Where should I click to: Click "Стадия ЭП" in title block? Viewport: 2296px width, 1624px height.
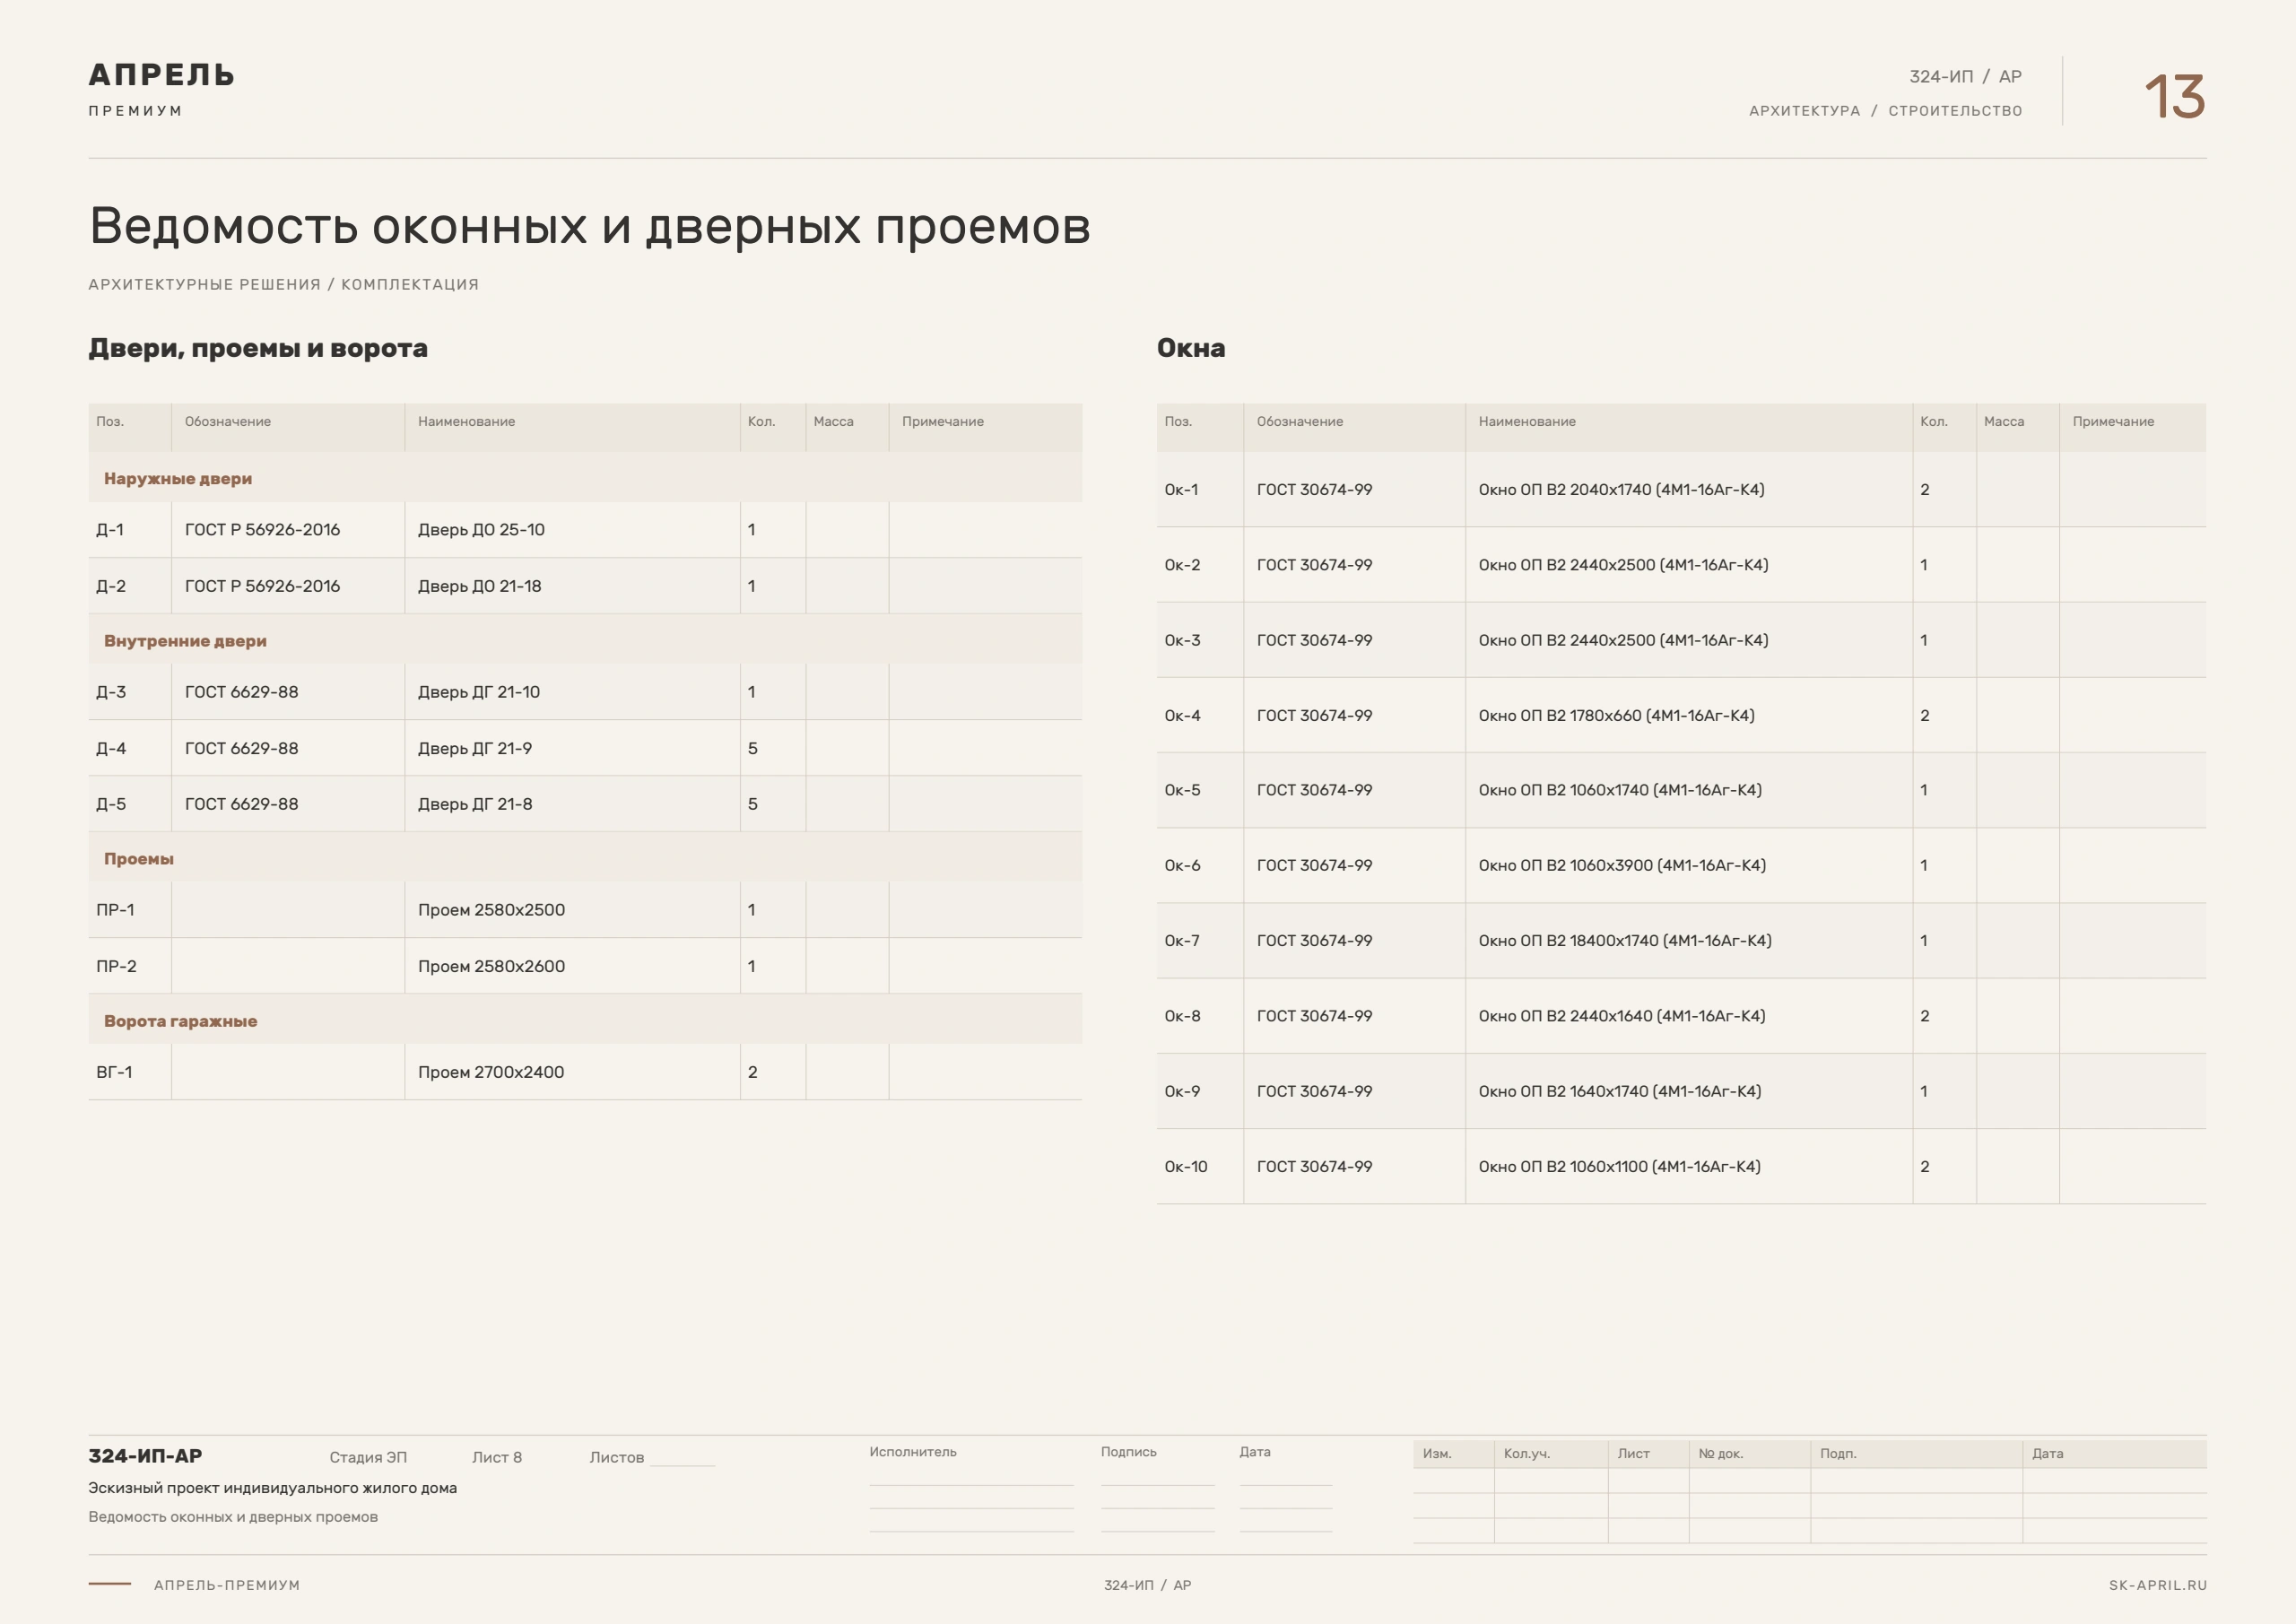click(368, 1457)
